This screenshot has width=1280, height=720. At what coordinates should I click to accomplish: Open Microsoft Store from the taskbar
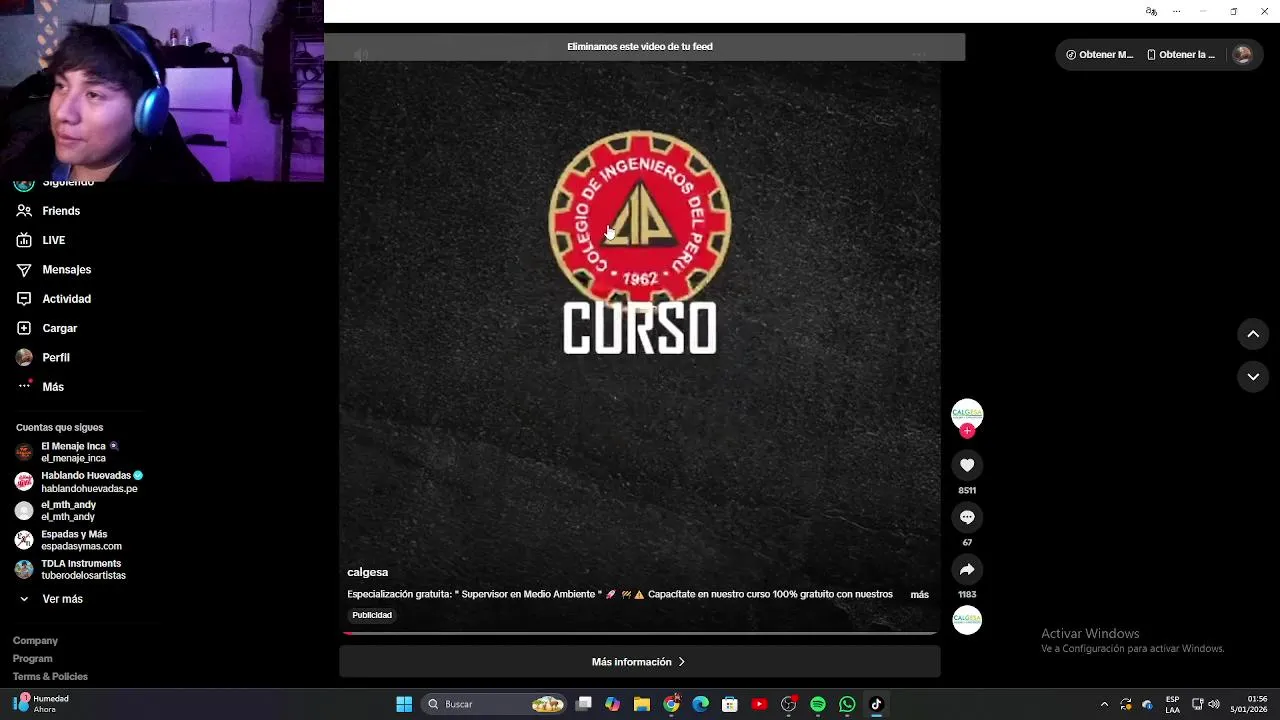point(730,704)
